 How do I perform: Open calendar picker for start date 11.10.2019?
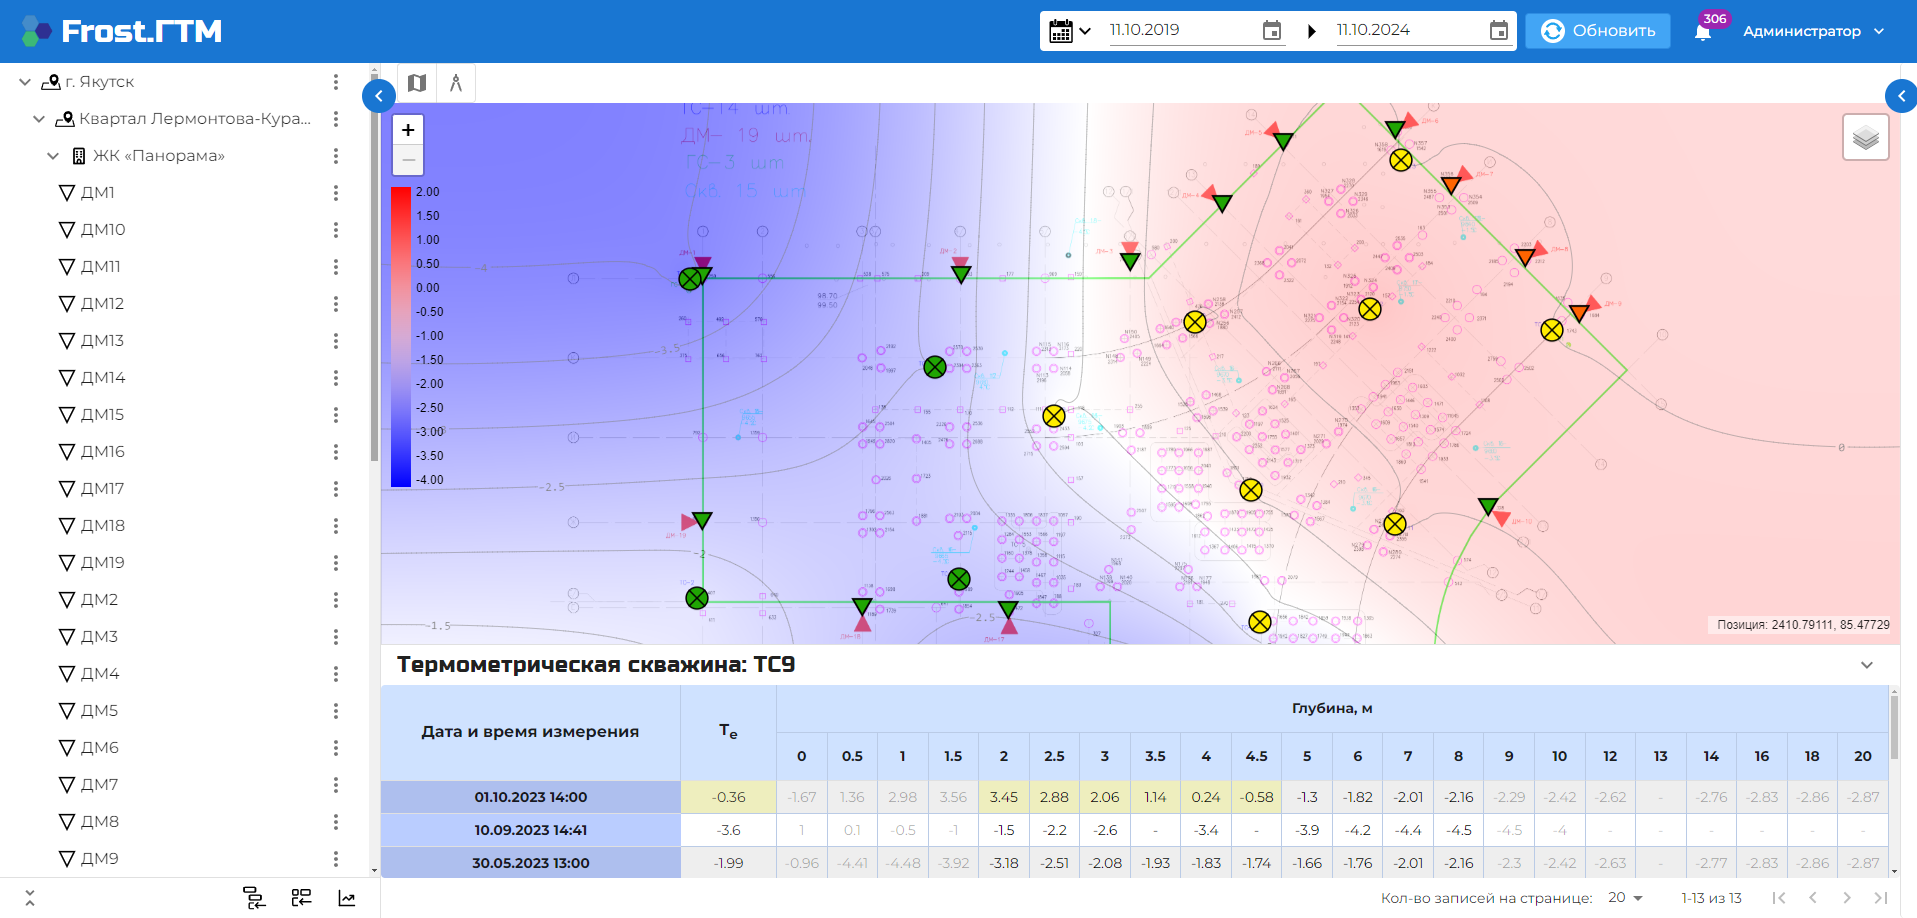click(x=1271, y=31)
